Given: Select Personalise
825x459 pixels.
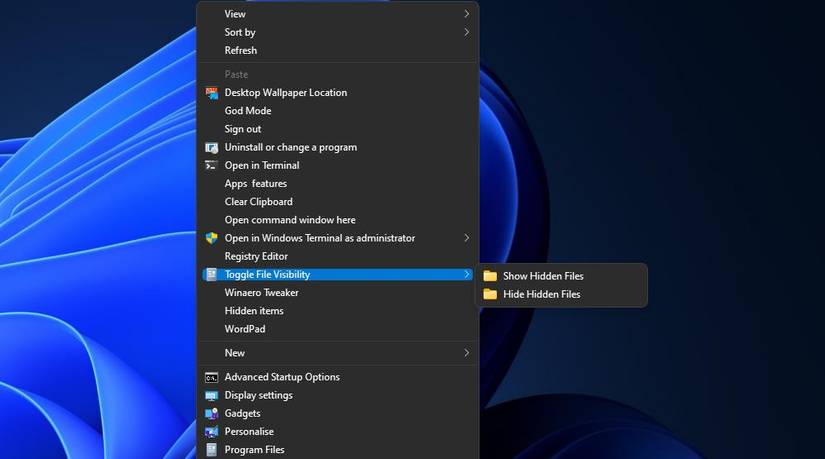Looking at the screenshot, I should 338,432.
